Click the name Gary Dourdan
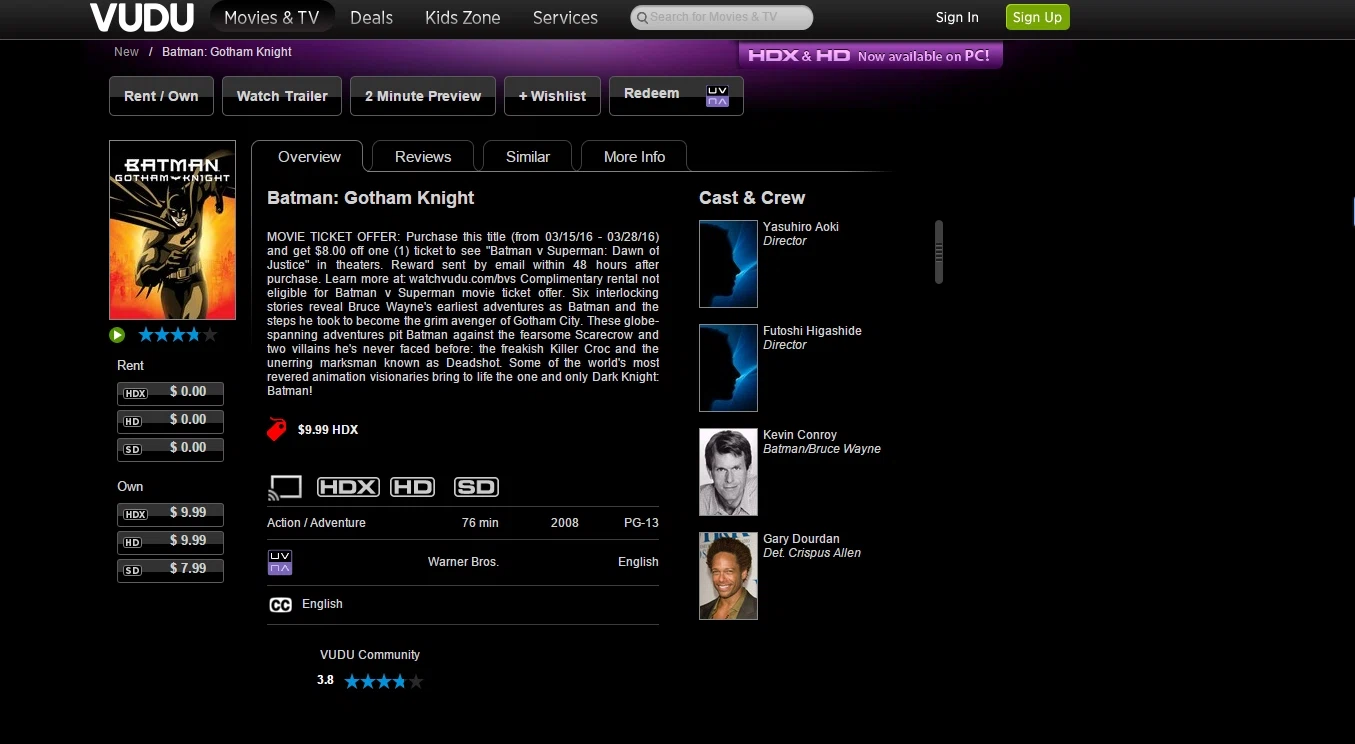Image resolution: width=1355 pixels, height=744 pixels. pyautogui.click(x=801, y=539)
